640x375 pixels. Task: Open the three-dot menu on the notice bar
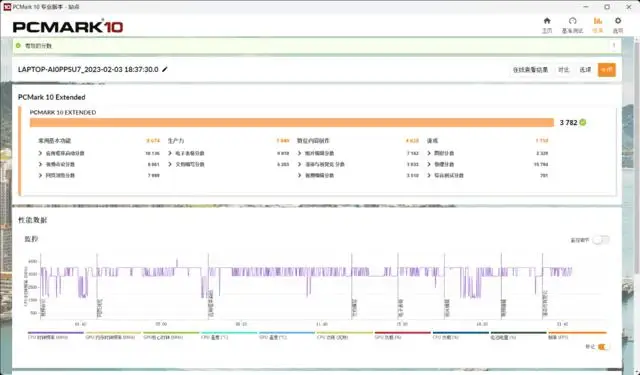click(x=614, y=46)
